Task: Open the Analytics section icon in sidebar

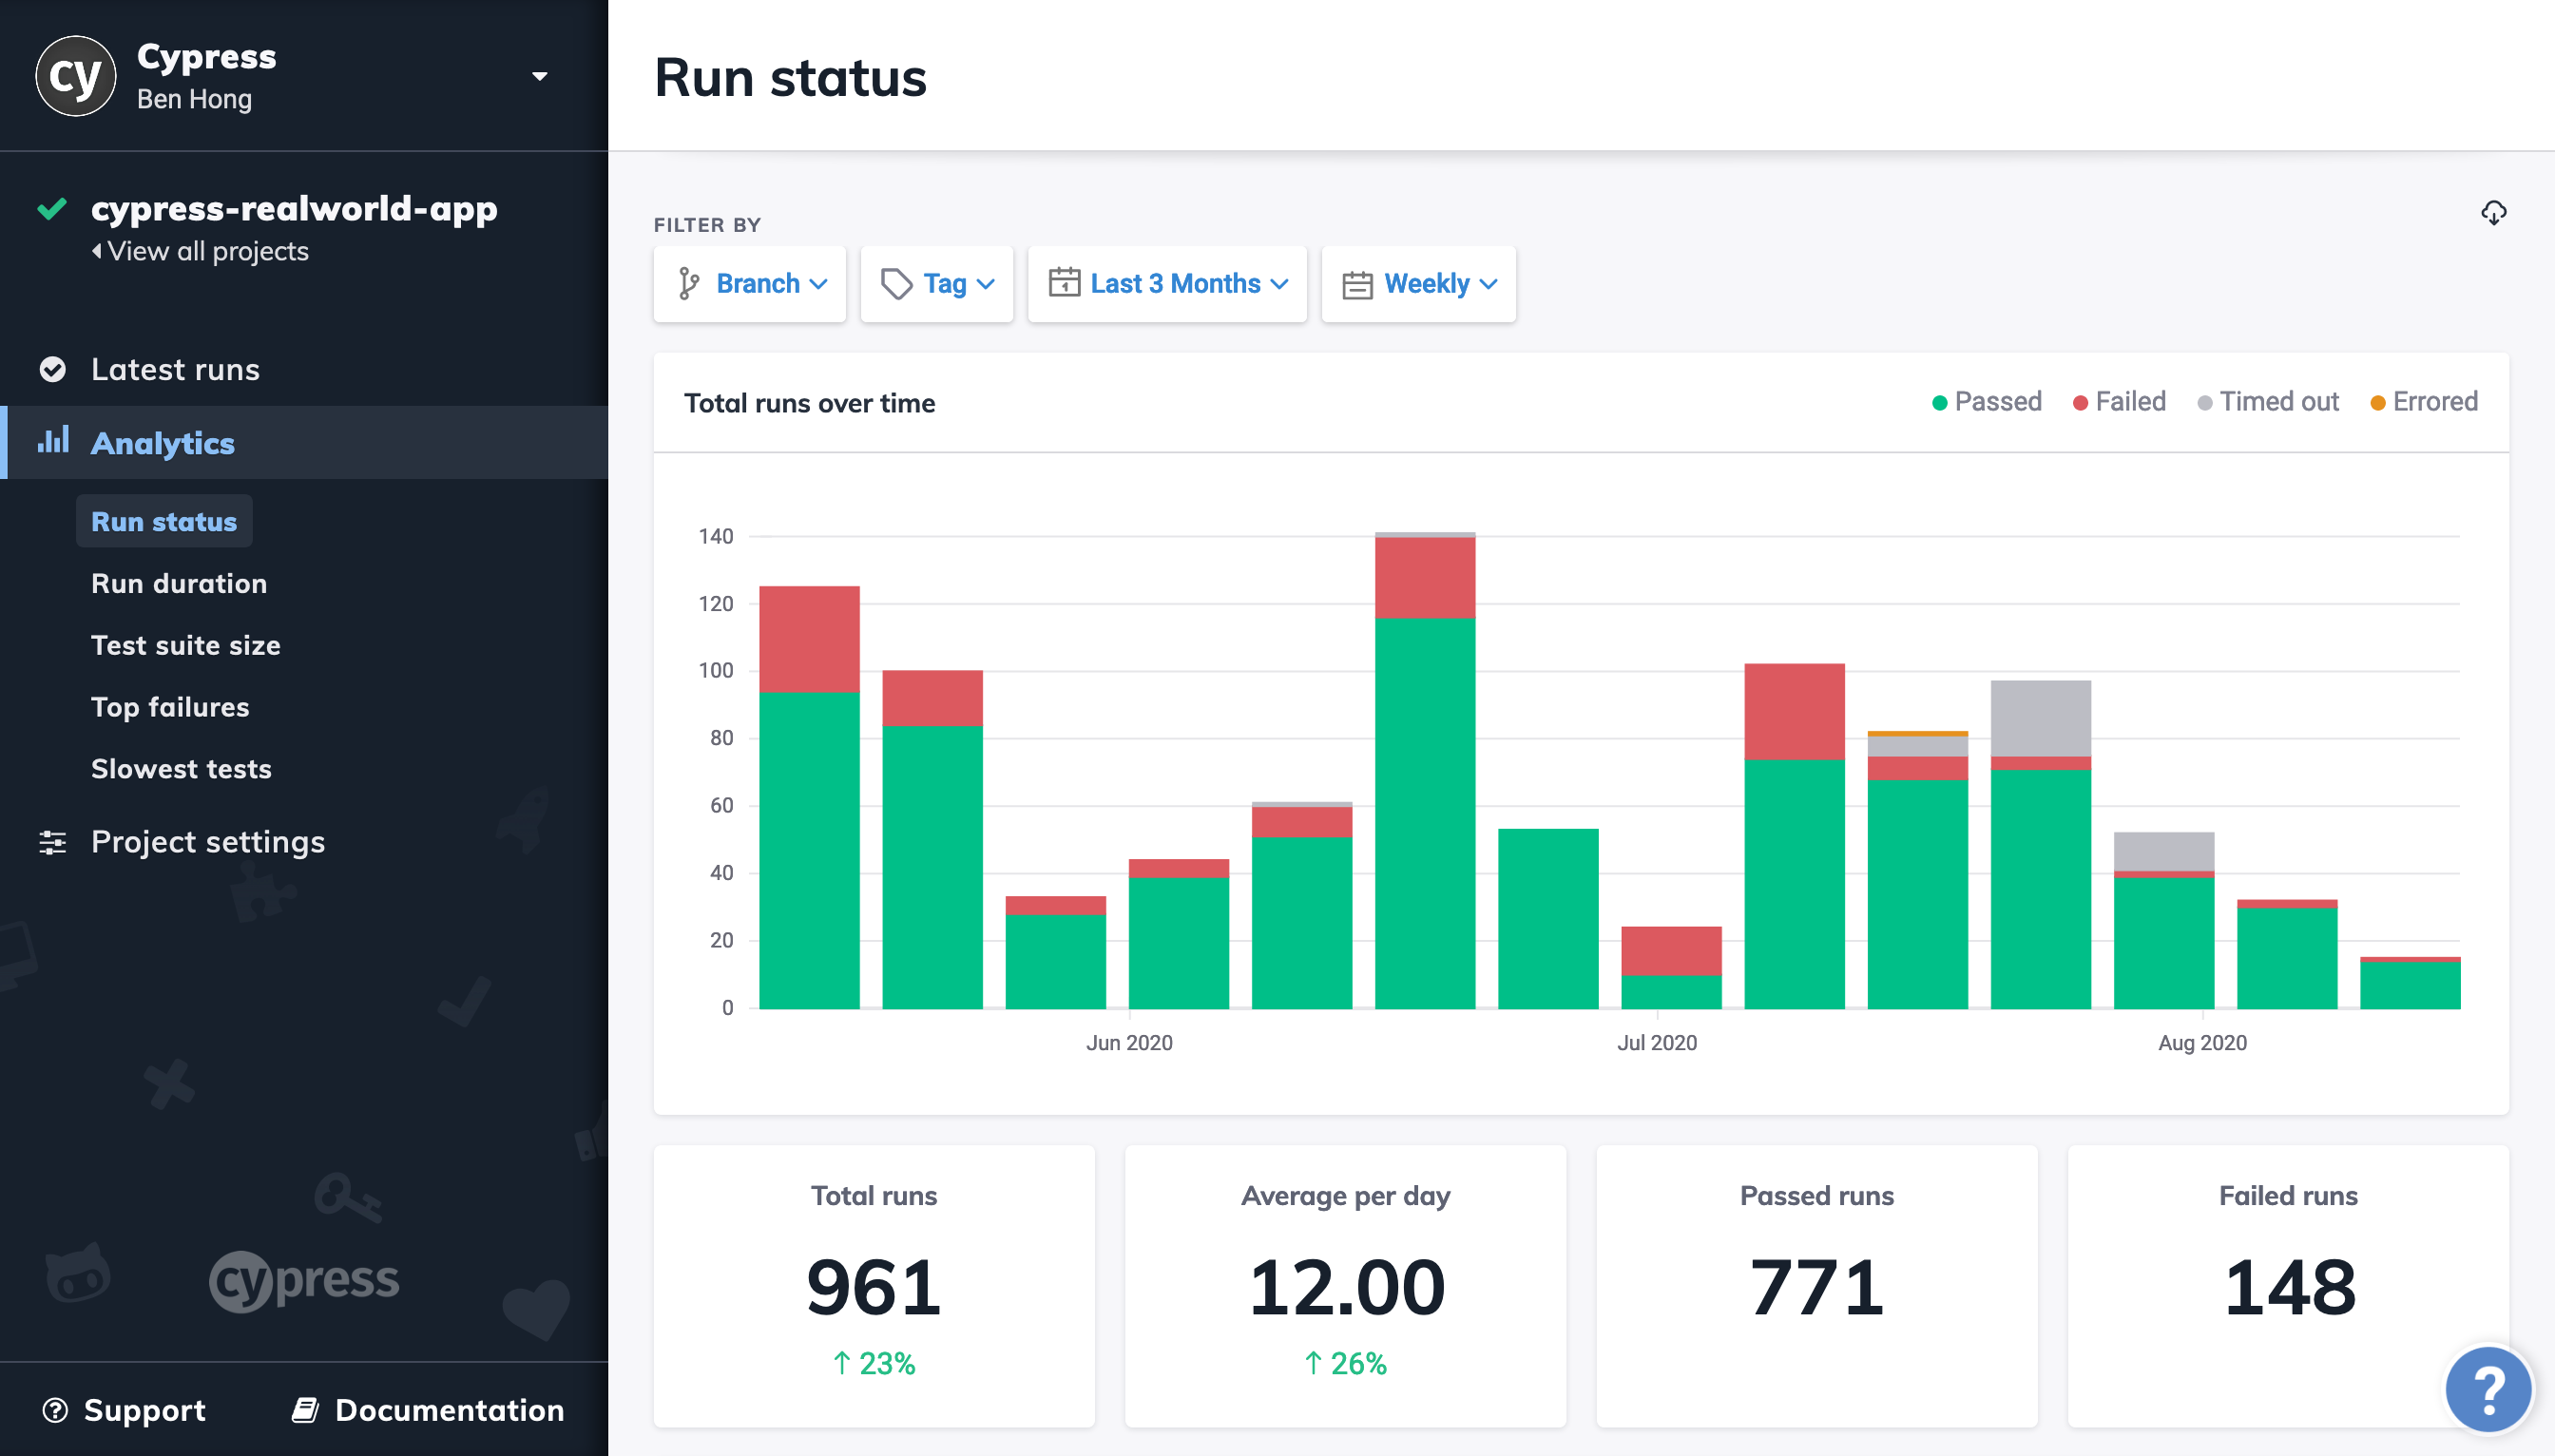Action: tap(54, 443)
